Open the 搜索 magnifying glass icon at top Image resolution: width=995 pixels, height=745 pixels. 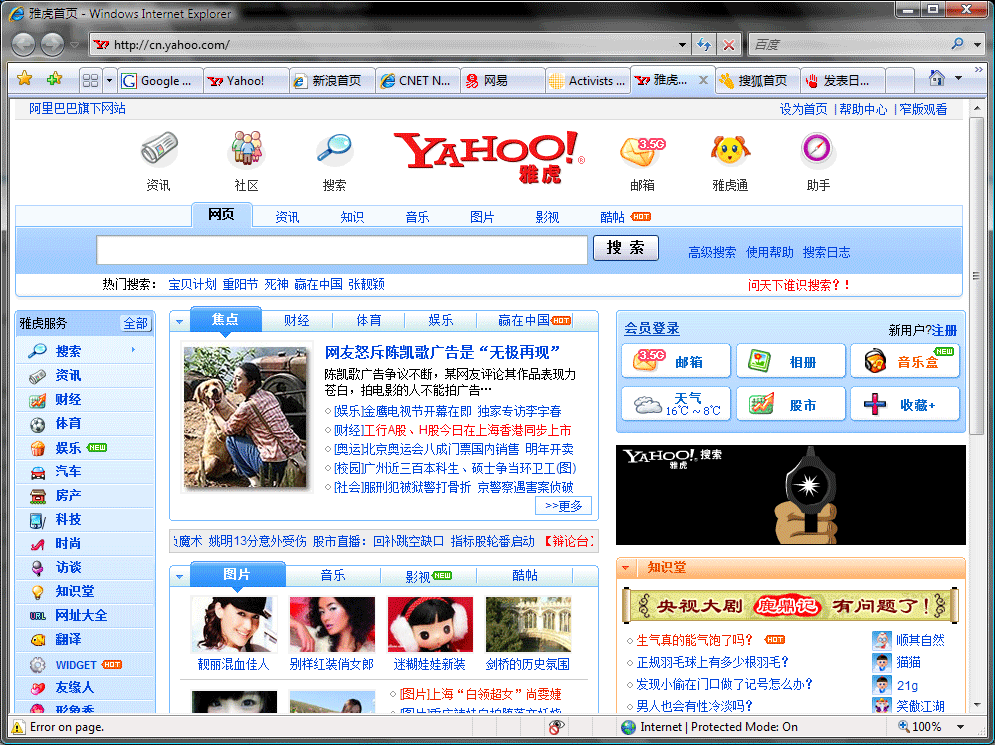(x=334, y=150)
